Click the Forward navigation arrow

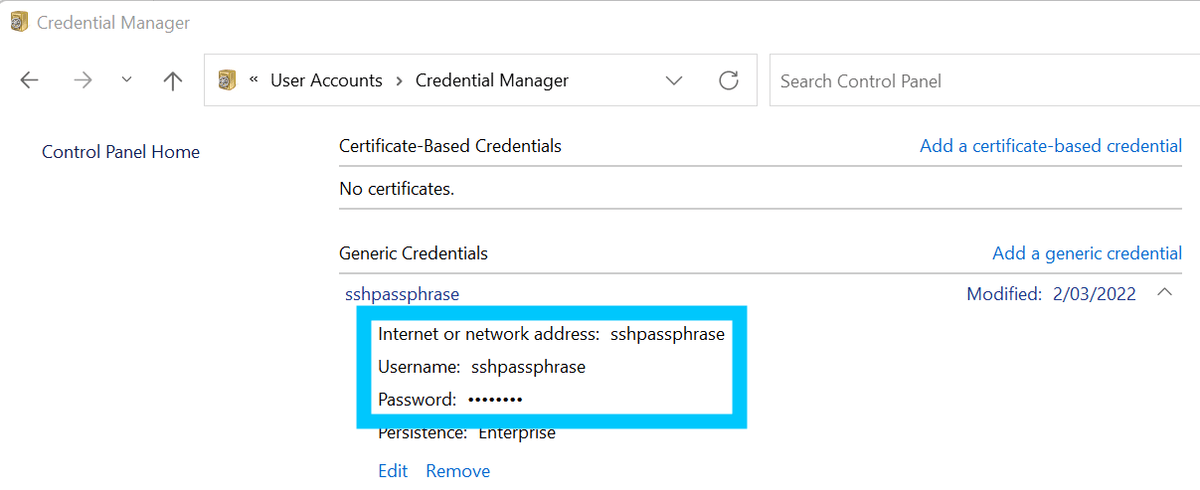[83, 81]
